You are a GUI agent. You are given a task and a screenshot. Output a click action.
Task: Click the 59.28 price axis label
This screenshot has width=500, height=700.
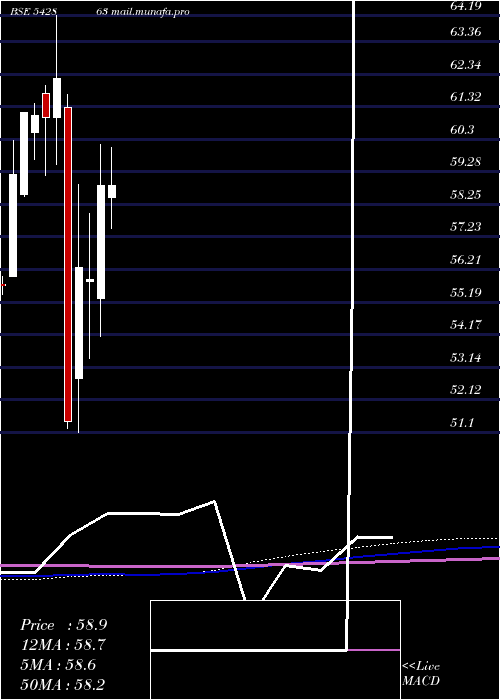point(467,162)
